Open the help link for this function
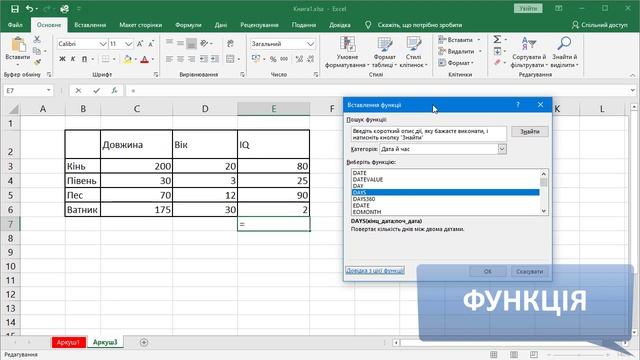 pos(375,271)
